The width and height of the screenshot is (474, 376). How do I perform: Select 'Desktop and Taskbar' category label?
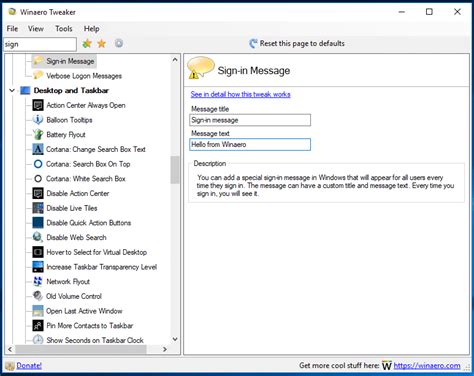[x=71, y=90]
